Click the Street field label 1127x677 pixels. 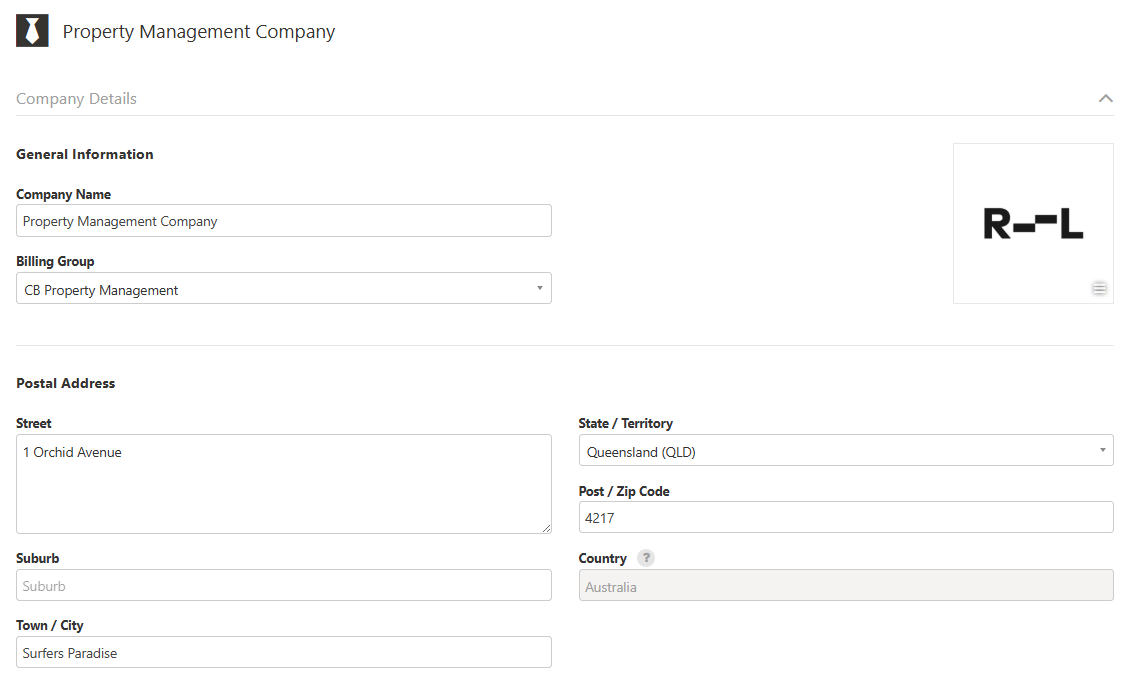point(34,423)
